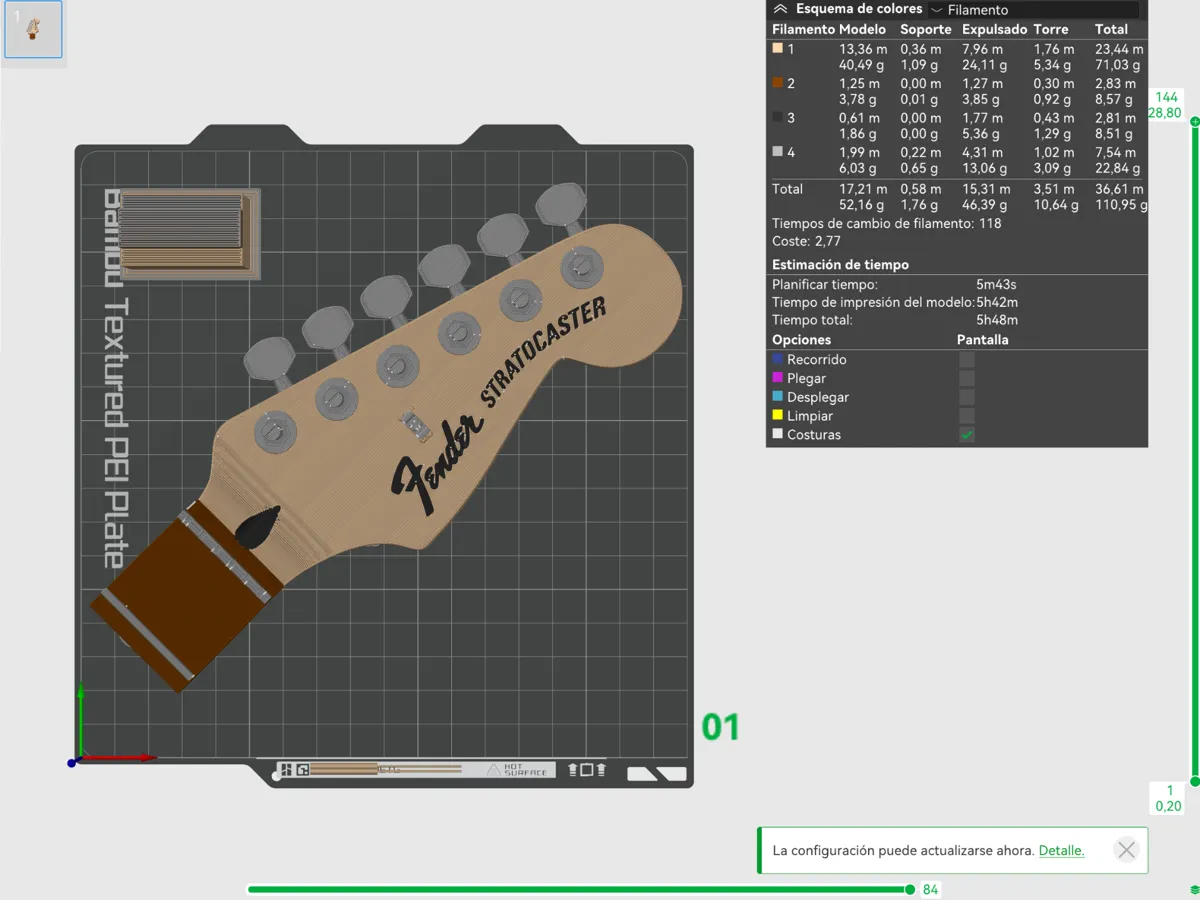Click Planificar tiempo value 5m43s

tap(996, 284)
